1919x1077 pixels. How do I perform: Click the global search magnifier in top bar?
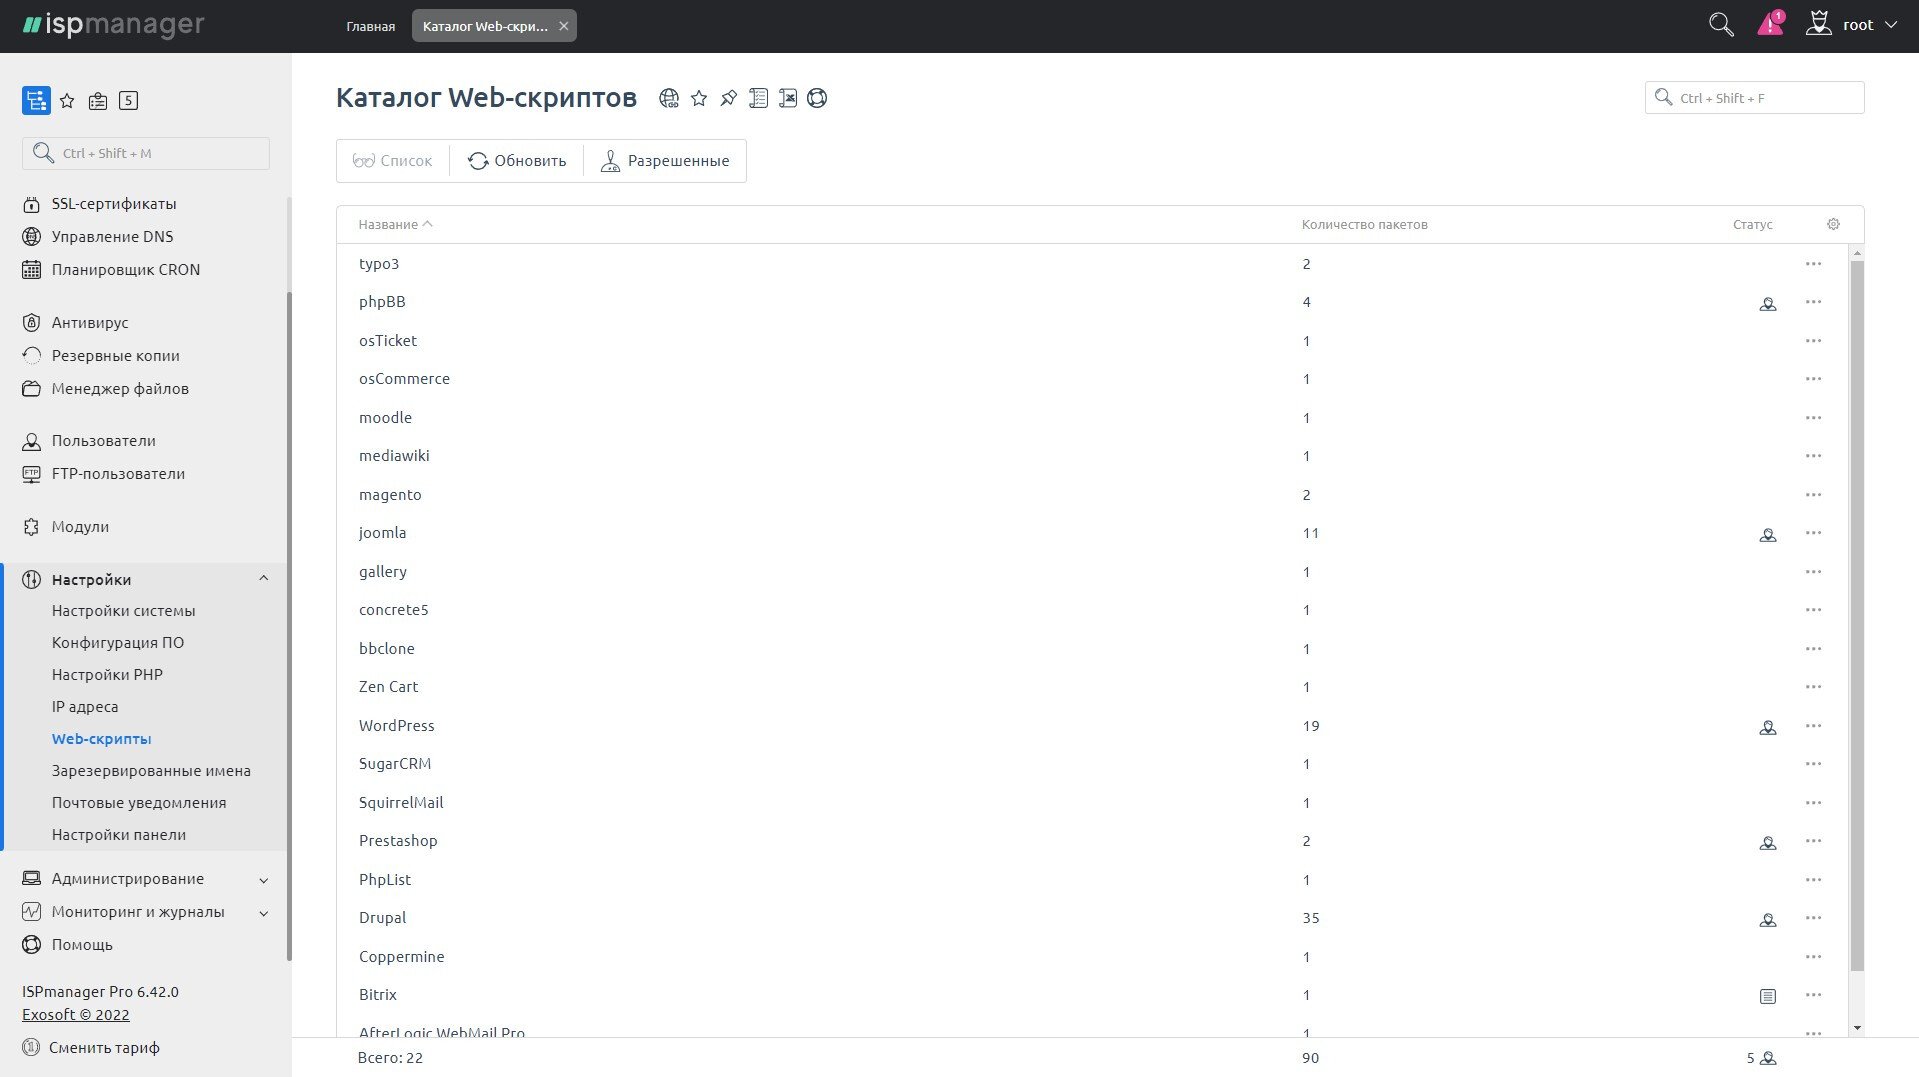click(1720, 25)
